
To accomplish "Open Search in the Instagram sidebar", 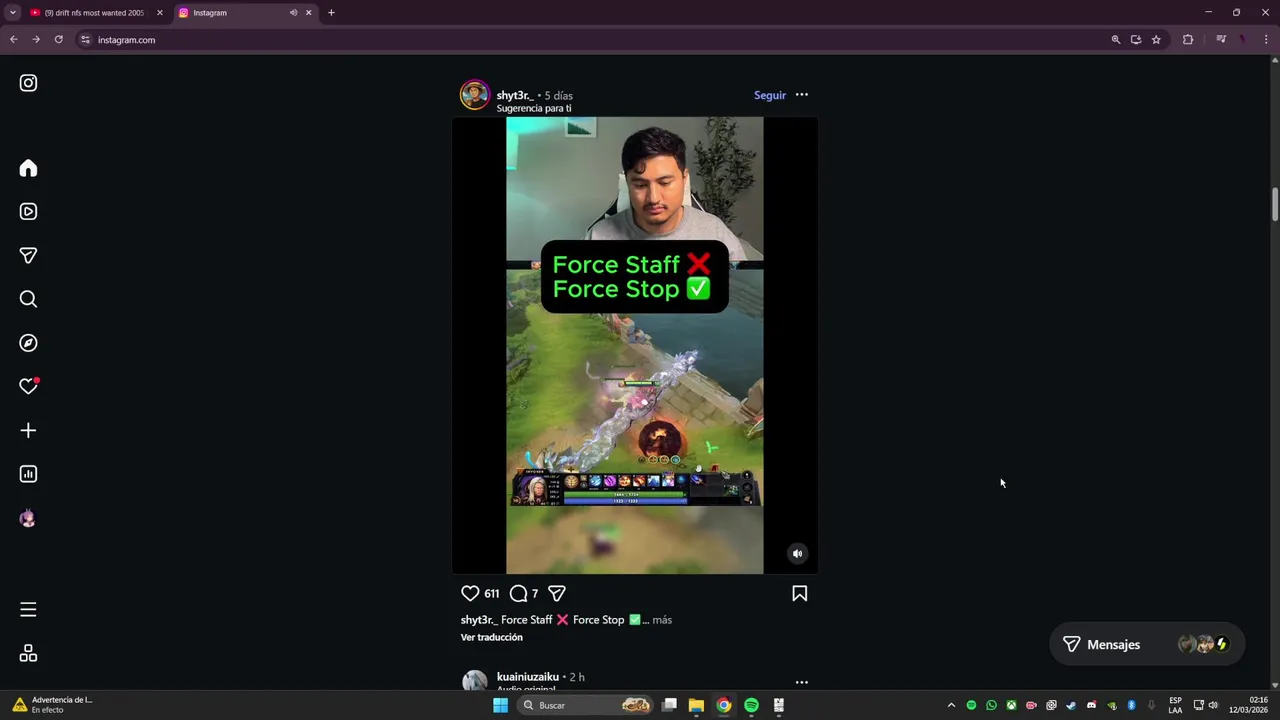I will (28, 299).
